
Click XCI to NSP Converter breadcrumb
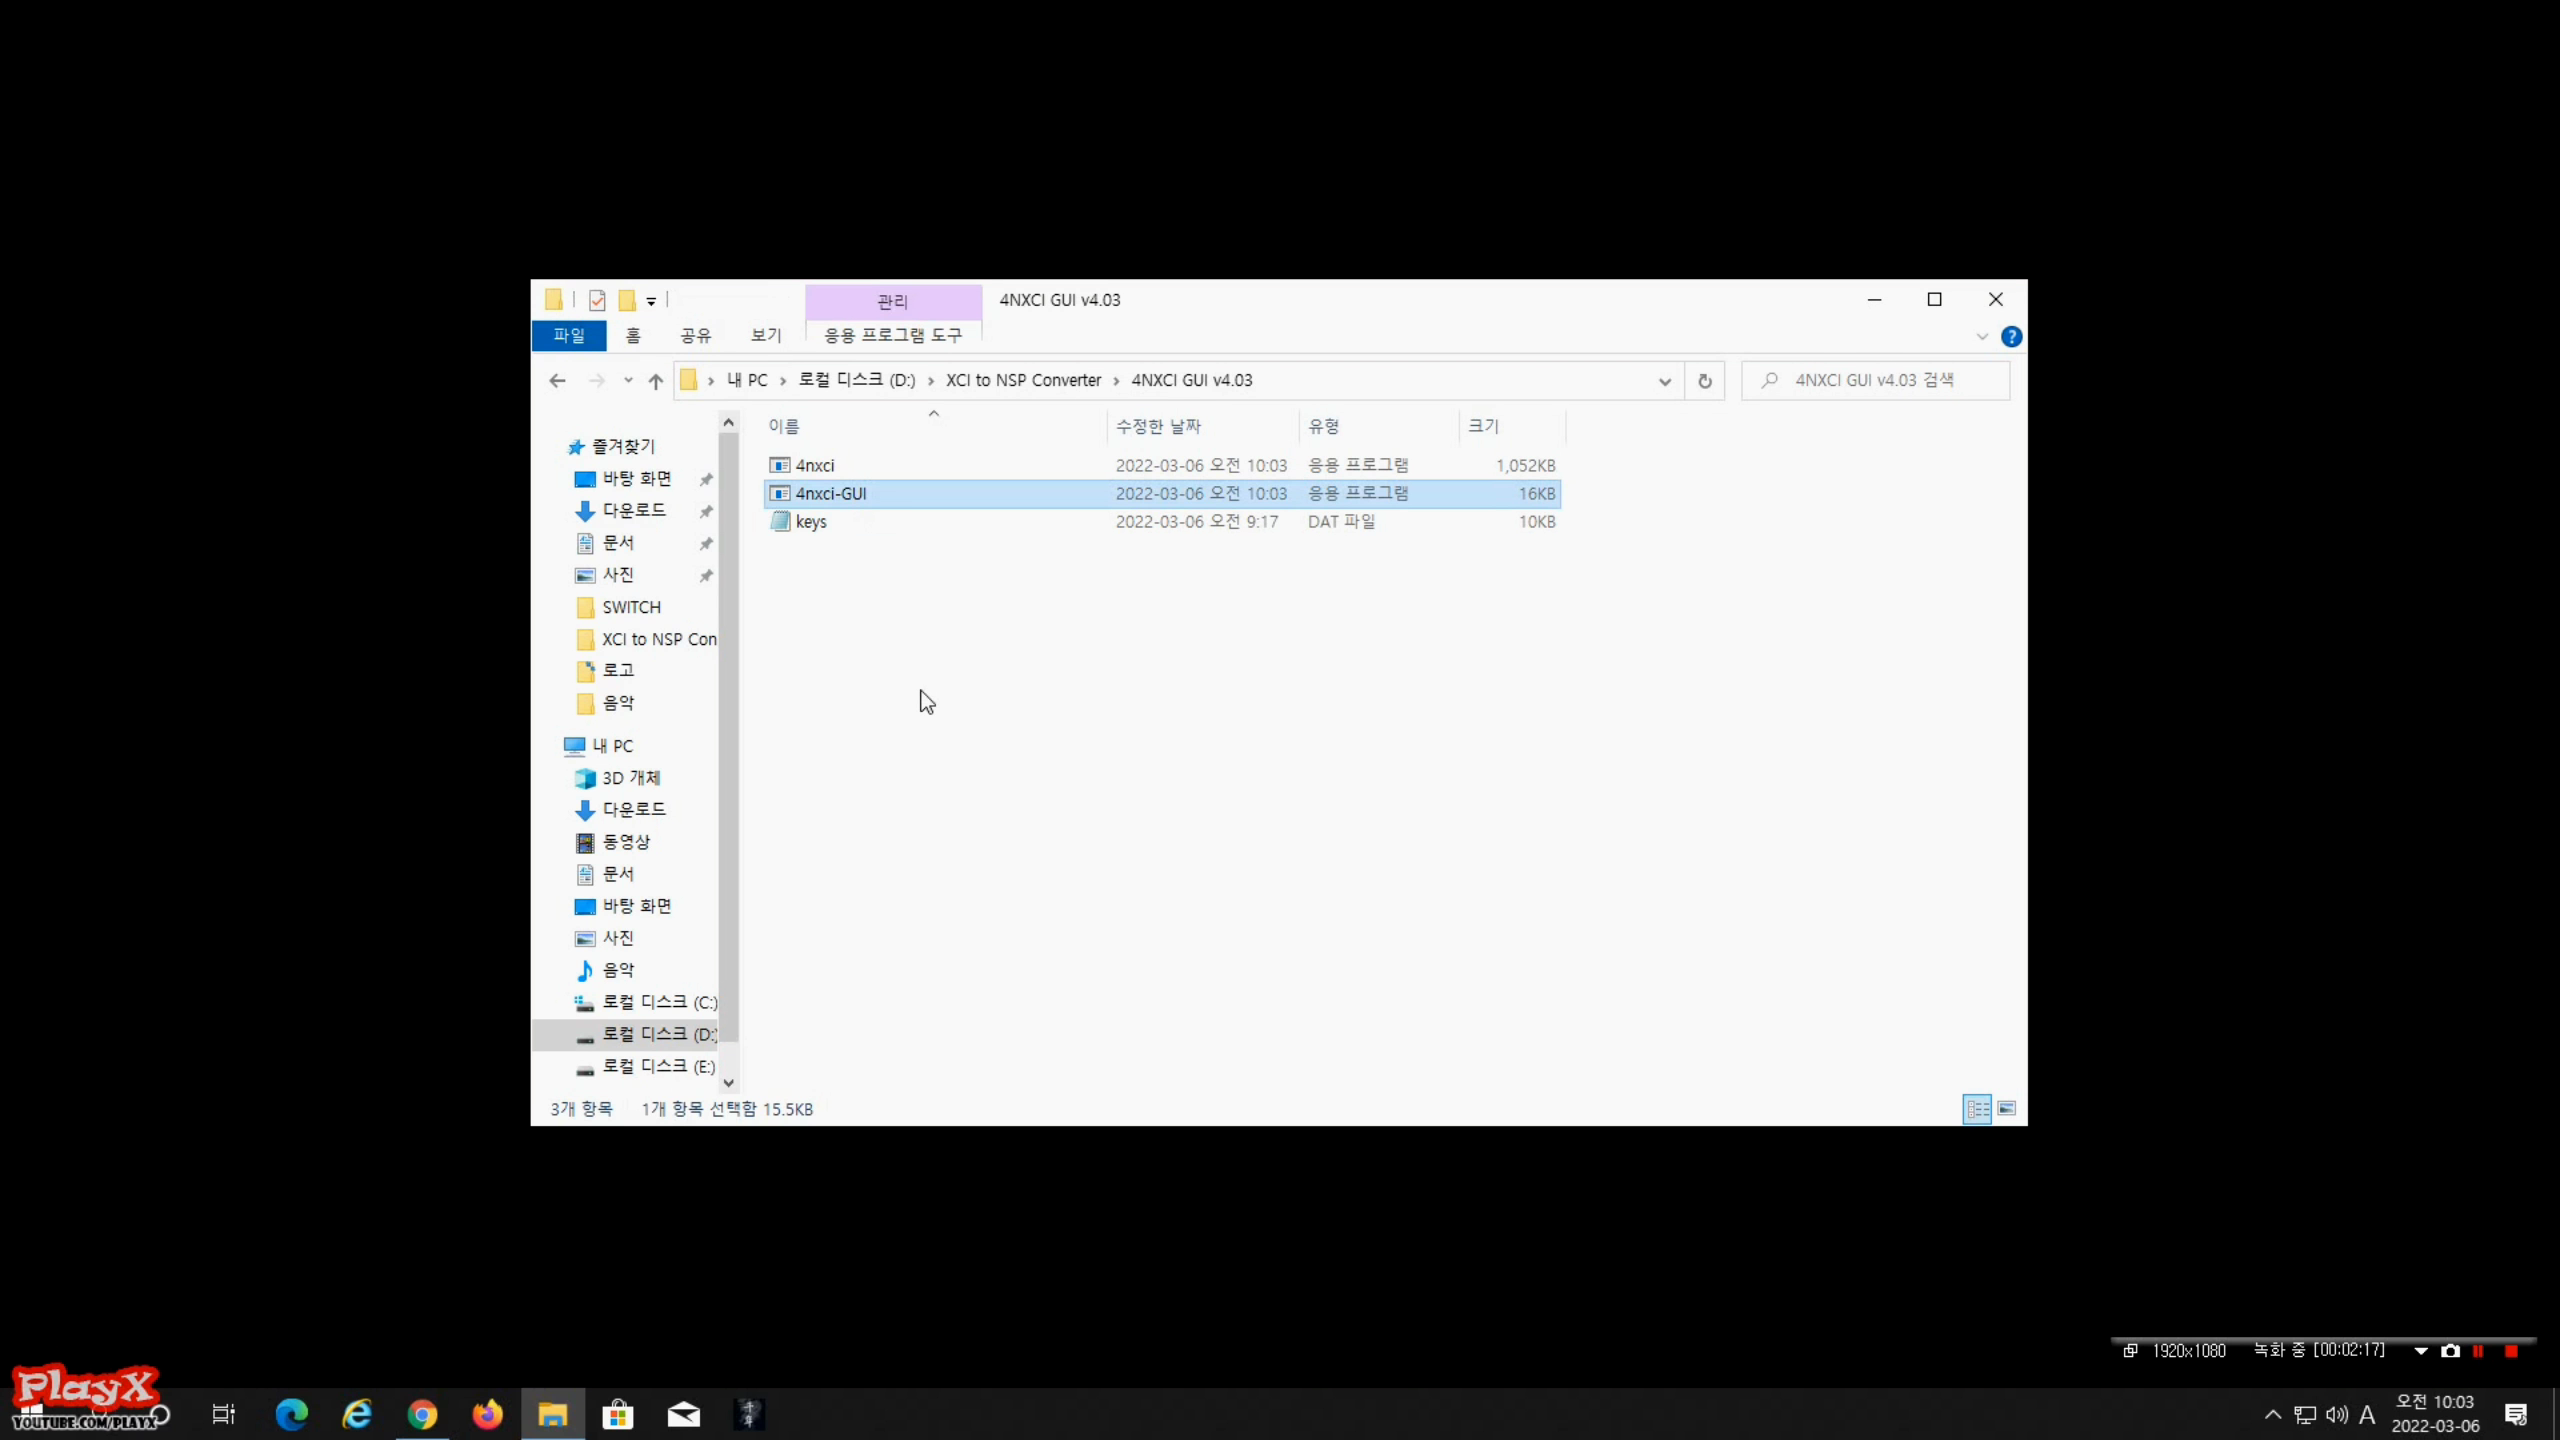(x=1023, y=381)
